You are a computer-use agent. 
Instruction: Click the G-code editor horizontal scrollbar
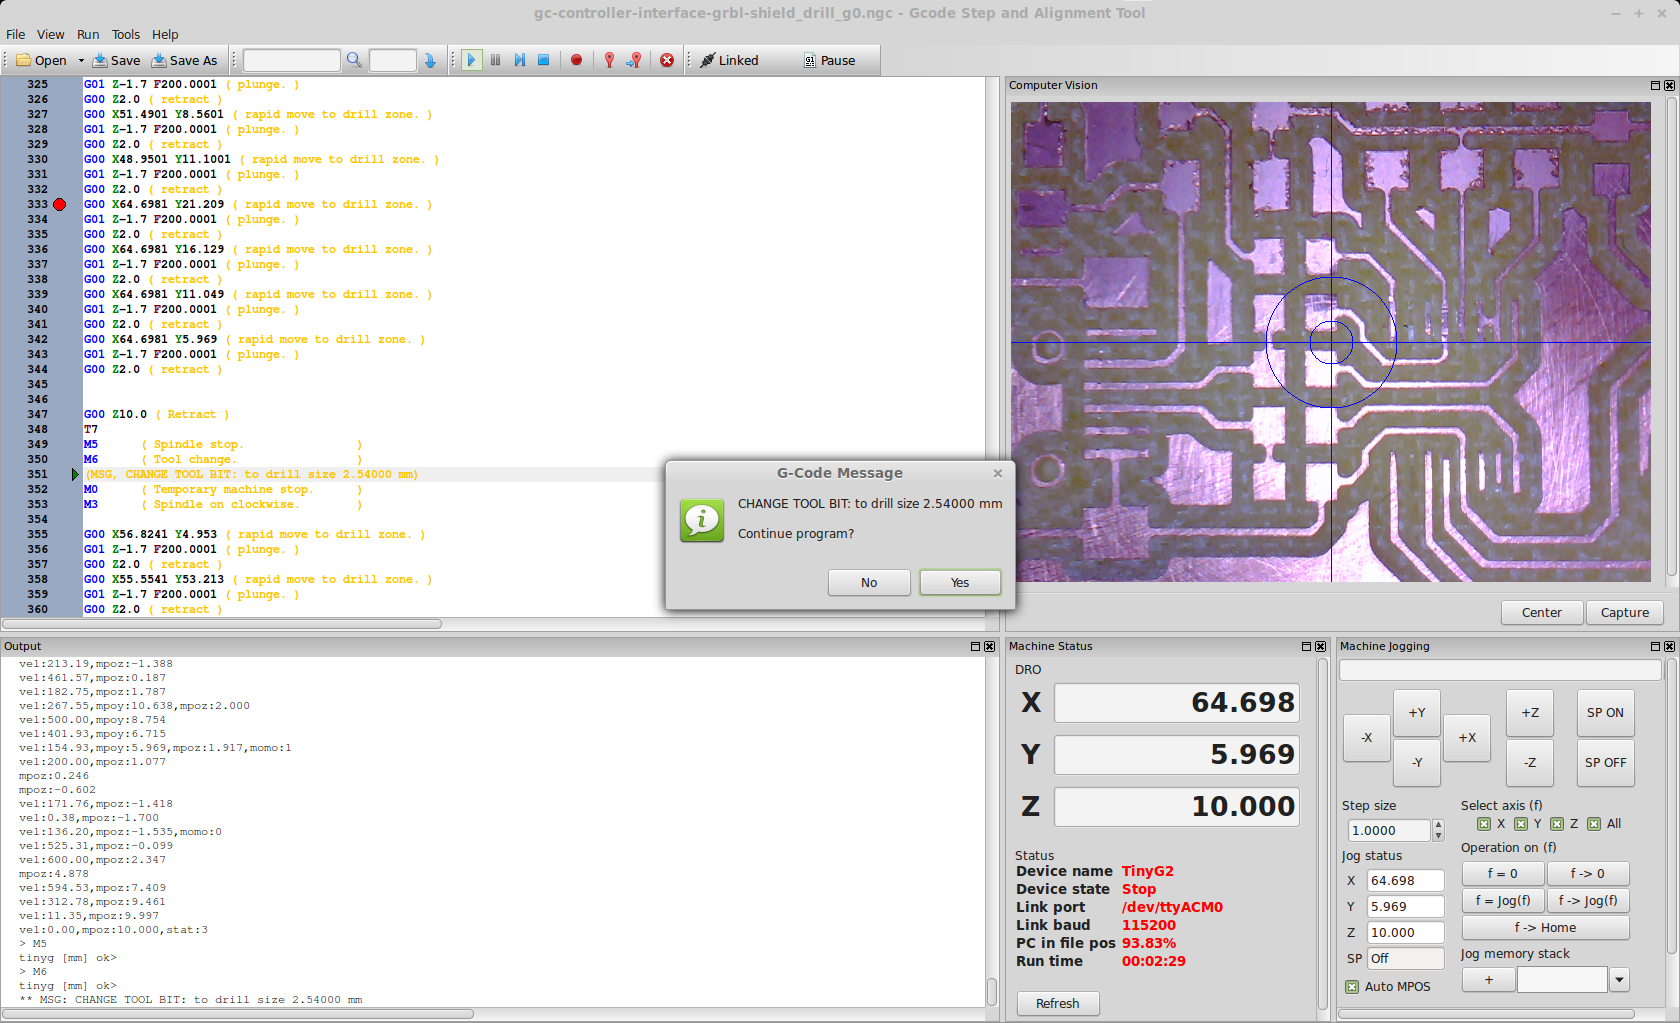(x=222, y=624)
